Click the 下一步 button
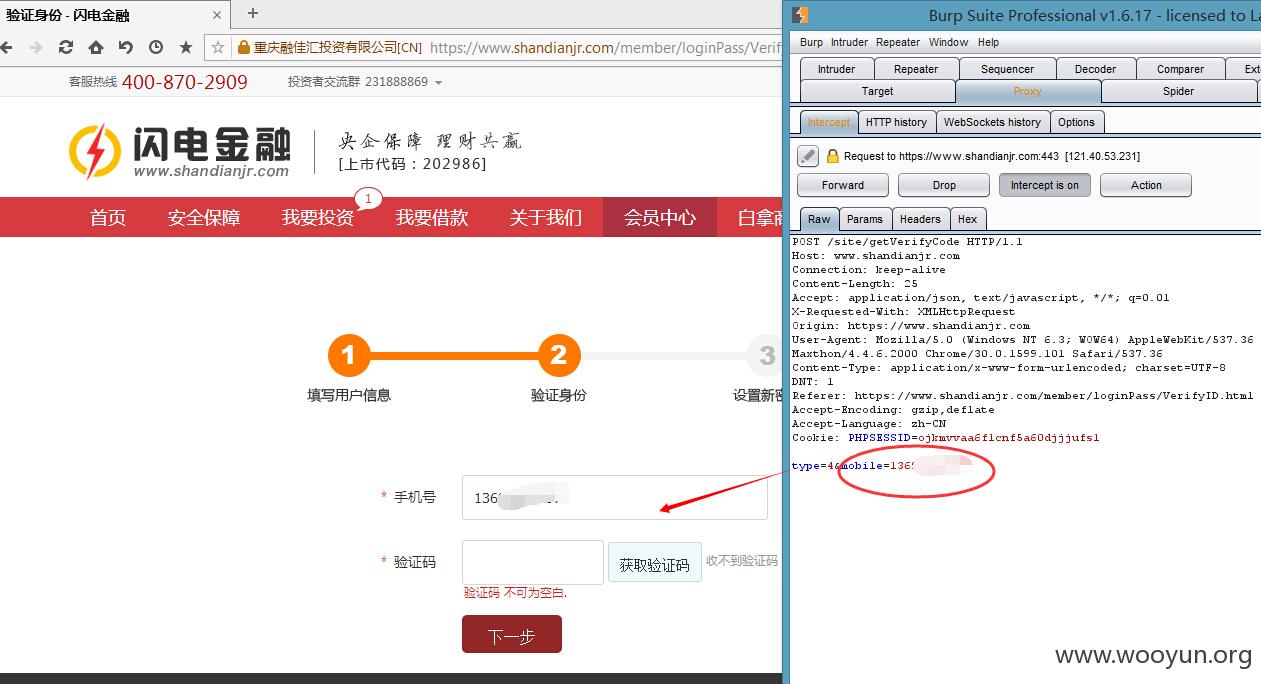This screenshot has width=1261, height=684. (x=512, y=635)
